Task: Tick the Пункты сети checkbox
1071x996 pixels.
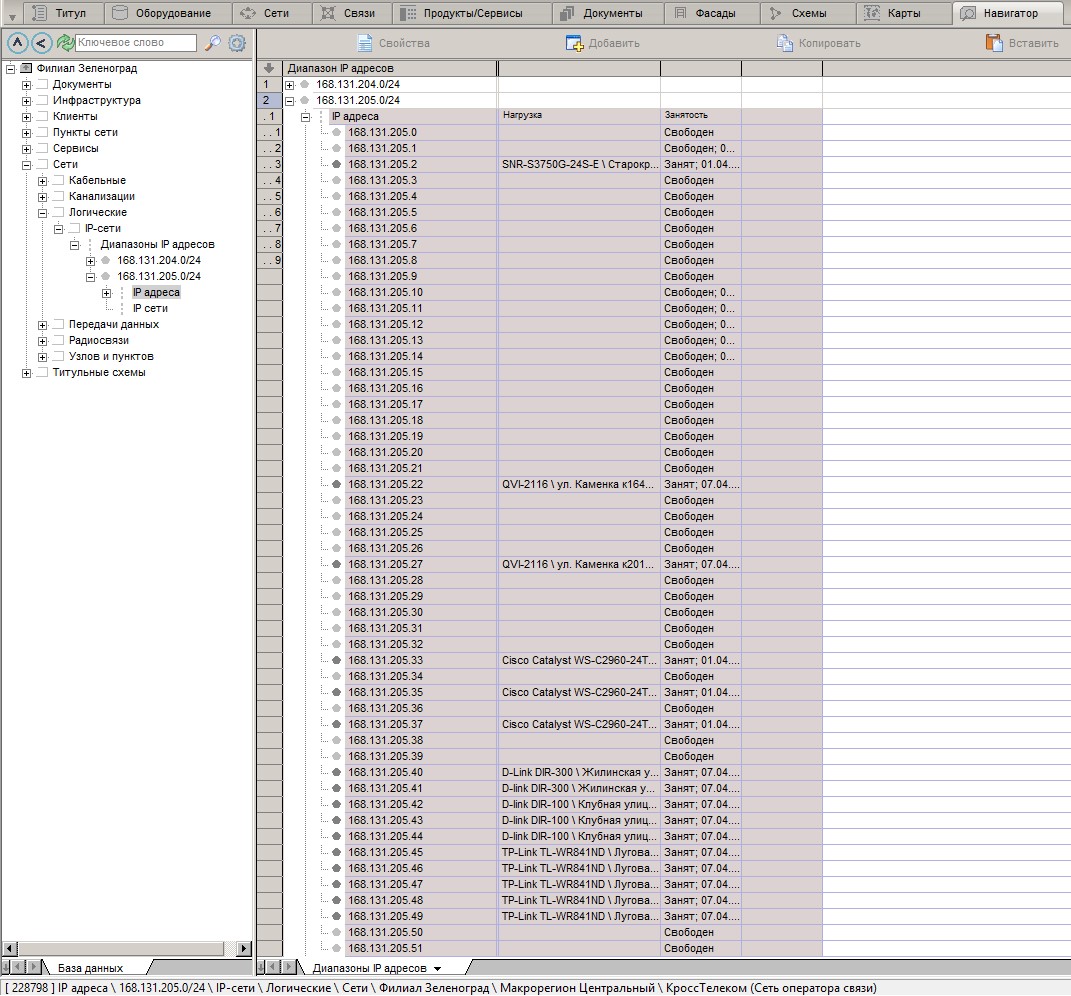Action: 42,133
